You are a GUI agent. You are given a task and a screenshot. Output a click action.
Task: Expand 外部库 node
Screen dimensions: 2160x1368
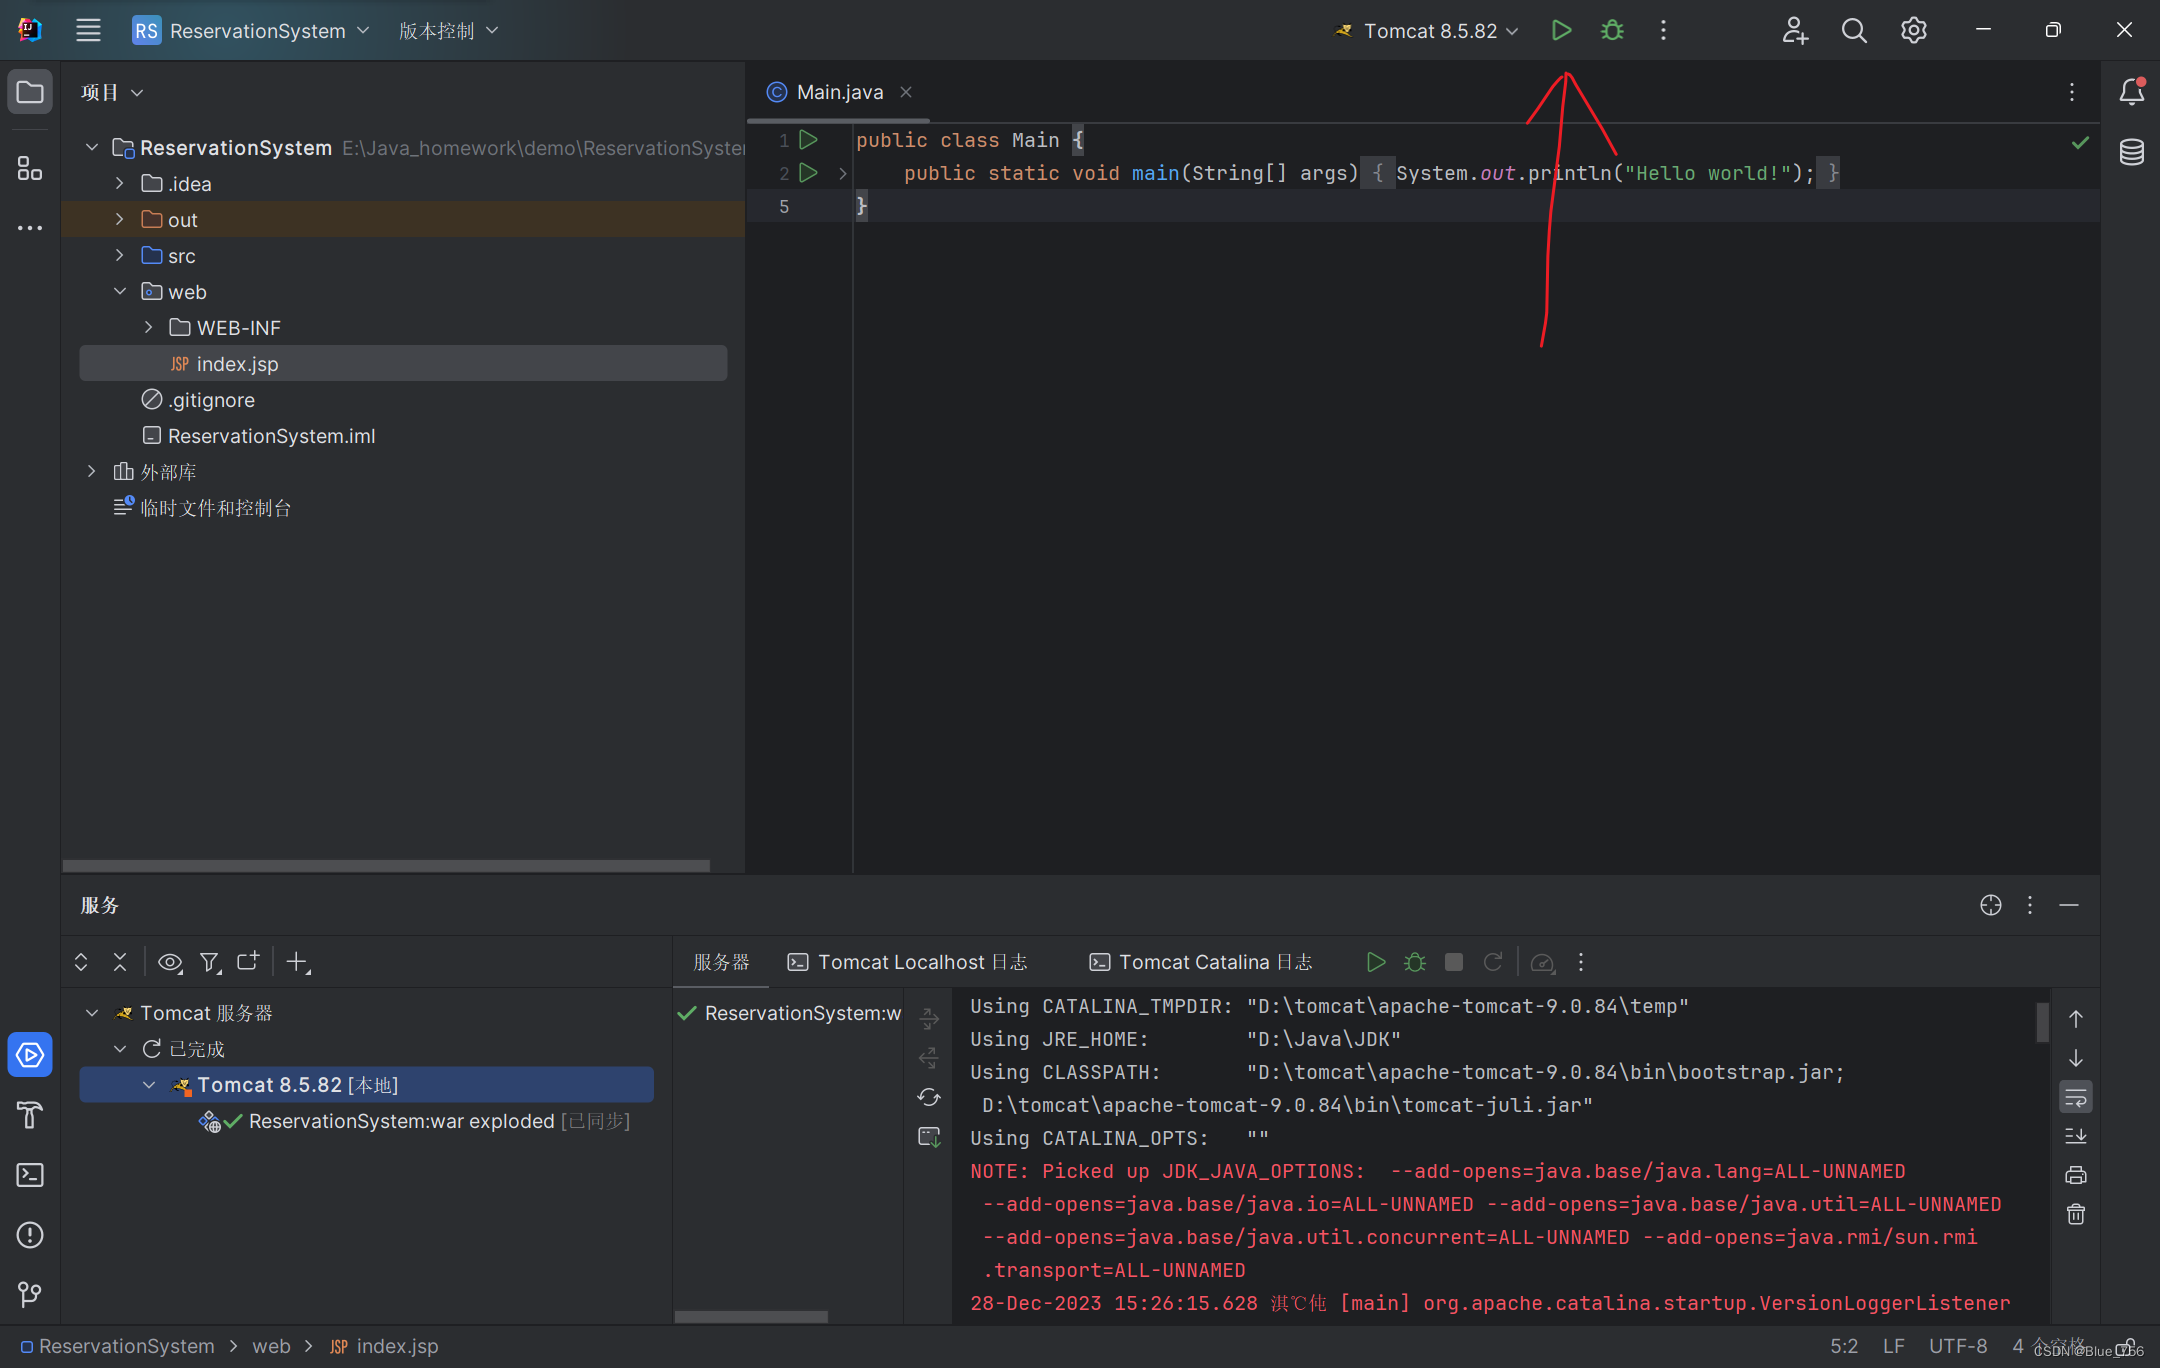pos(91,472)
